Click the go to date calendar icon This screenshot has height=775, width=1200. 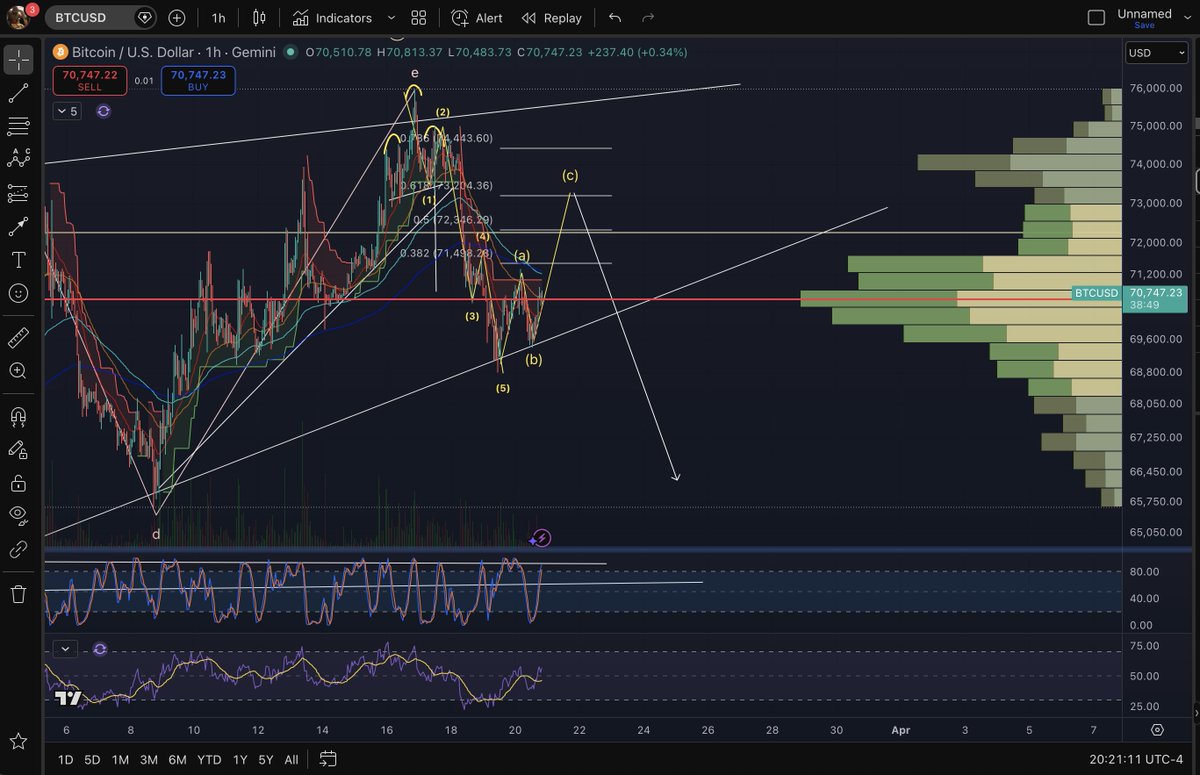(329, 759)
